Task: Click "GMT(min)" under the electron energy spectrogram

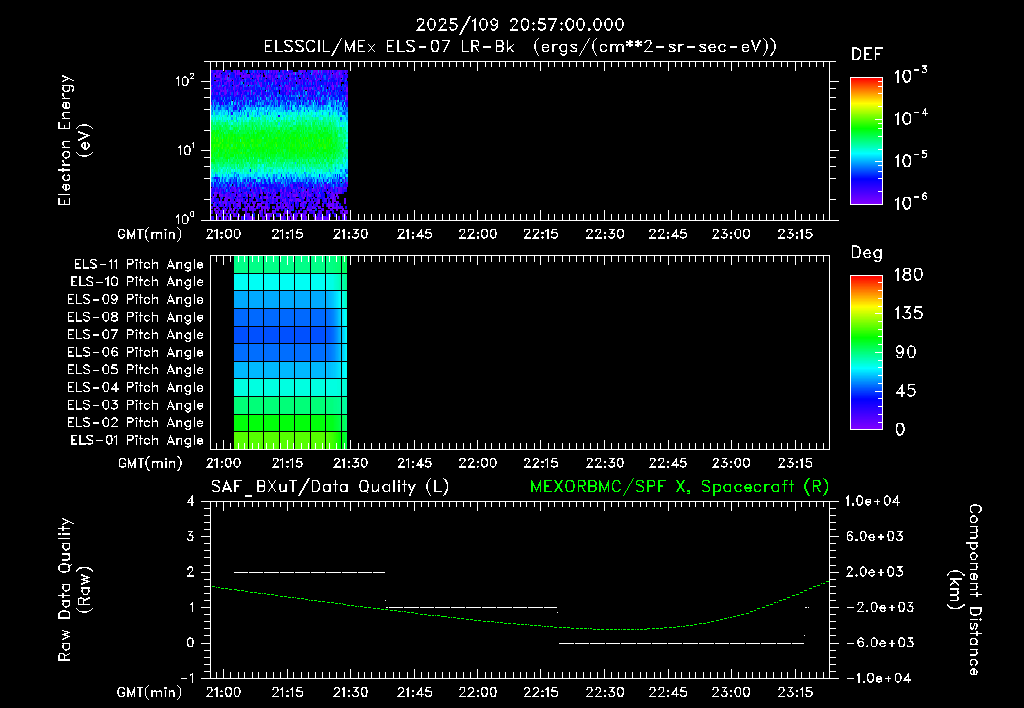Action: coord(150,234)
